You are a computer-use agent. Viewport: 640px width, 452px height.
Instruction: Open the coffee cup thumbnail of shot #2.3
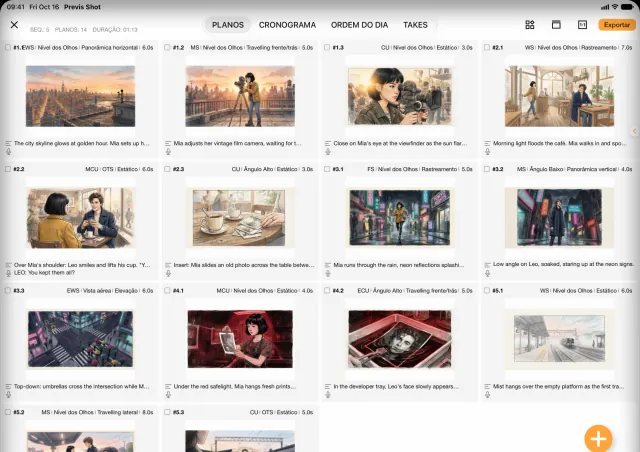(239, 218)
